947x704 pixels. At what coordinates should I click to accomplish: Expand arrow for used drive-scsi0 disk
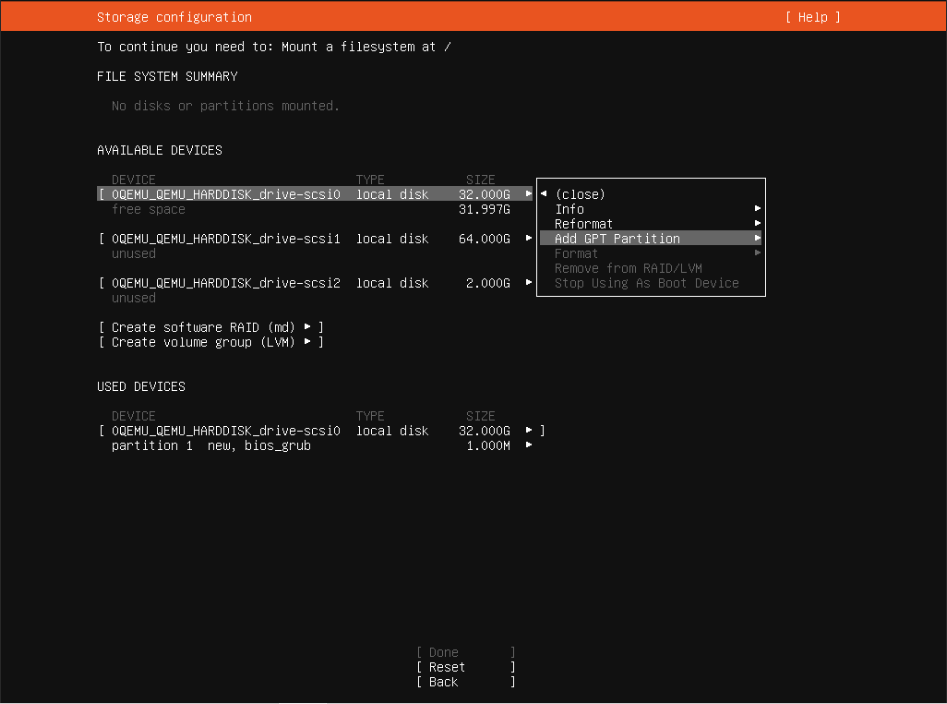529,431
